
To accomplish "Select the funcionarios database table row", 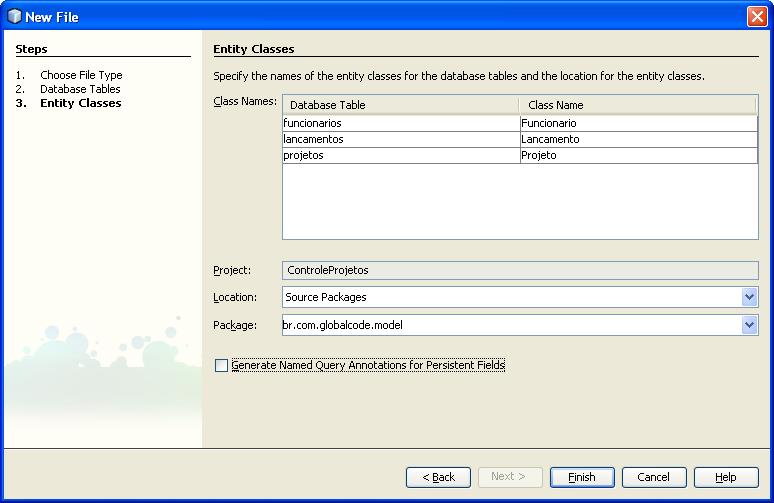I will [x=400, y=123].
